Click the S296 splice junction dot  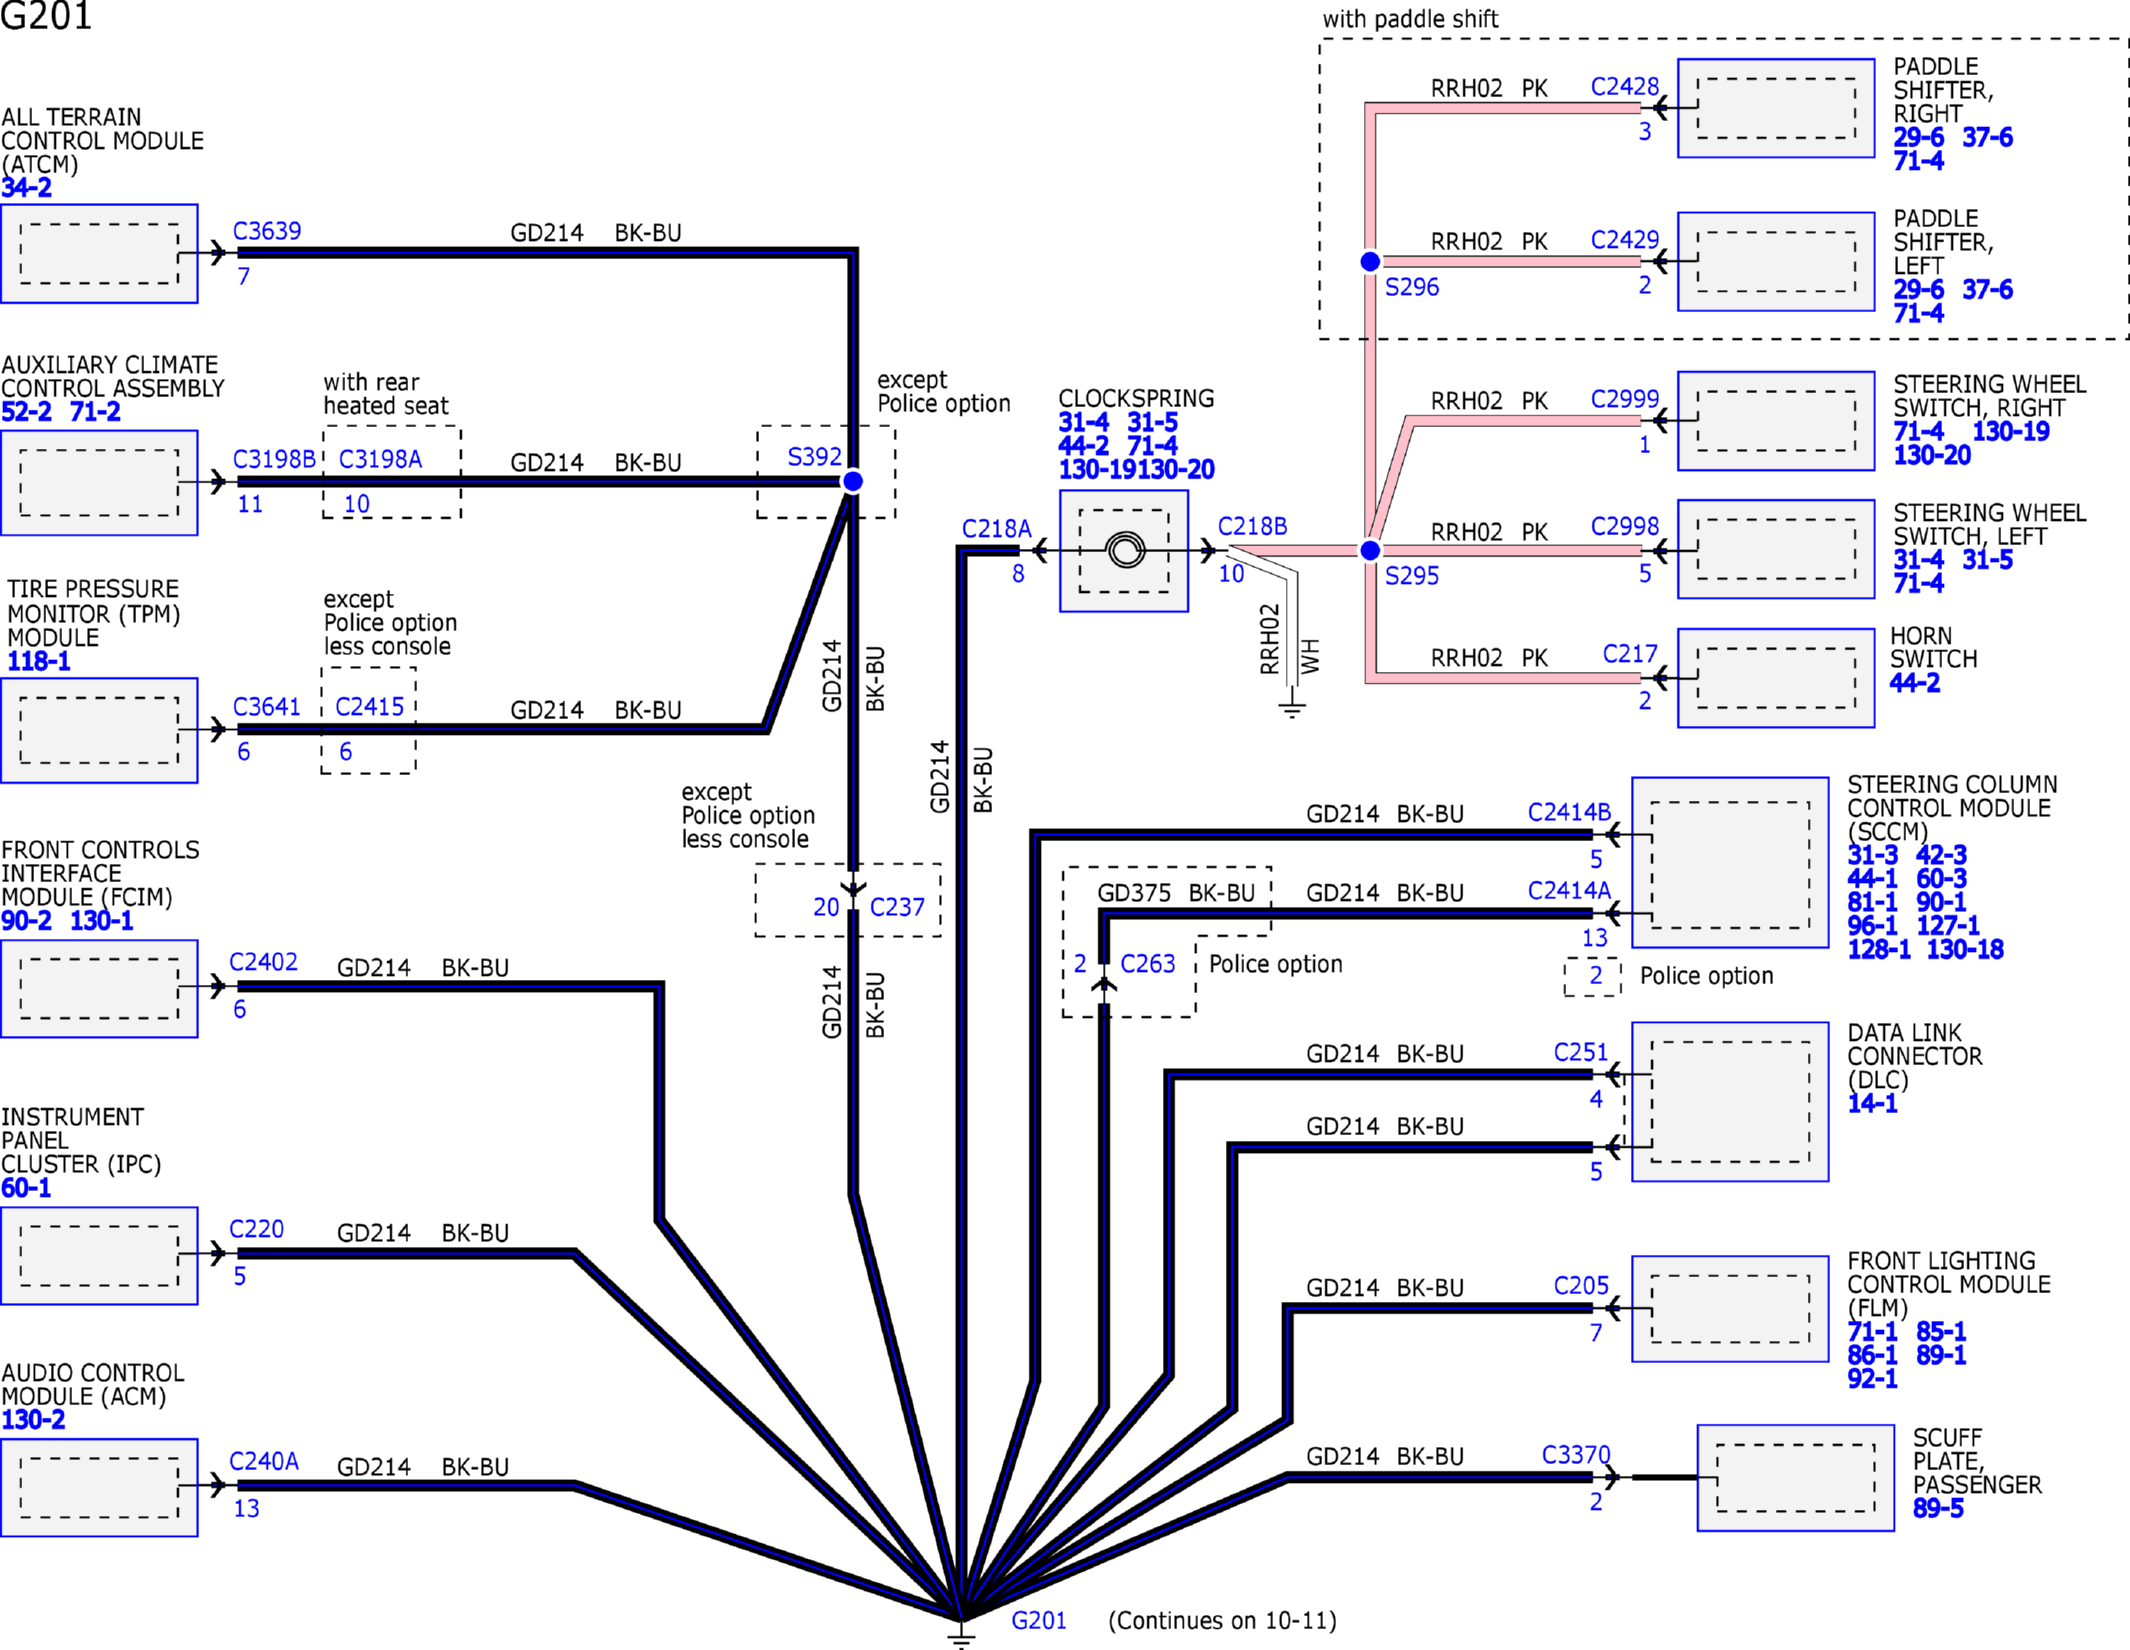[x=1370, y=261]
